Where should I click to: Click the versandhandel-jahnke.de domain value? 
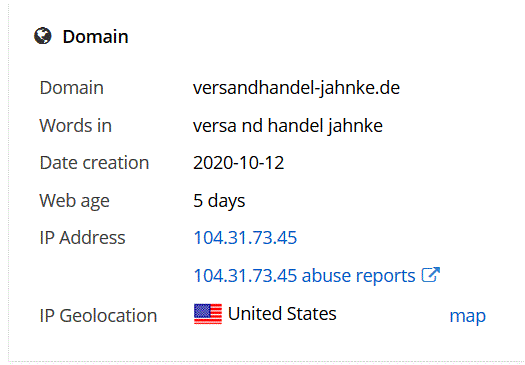click(x=296, y=88)
